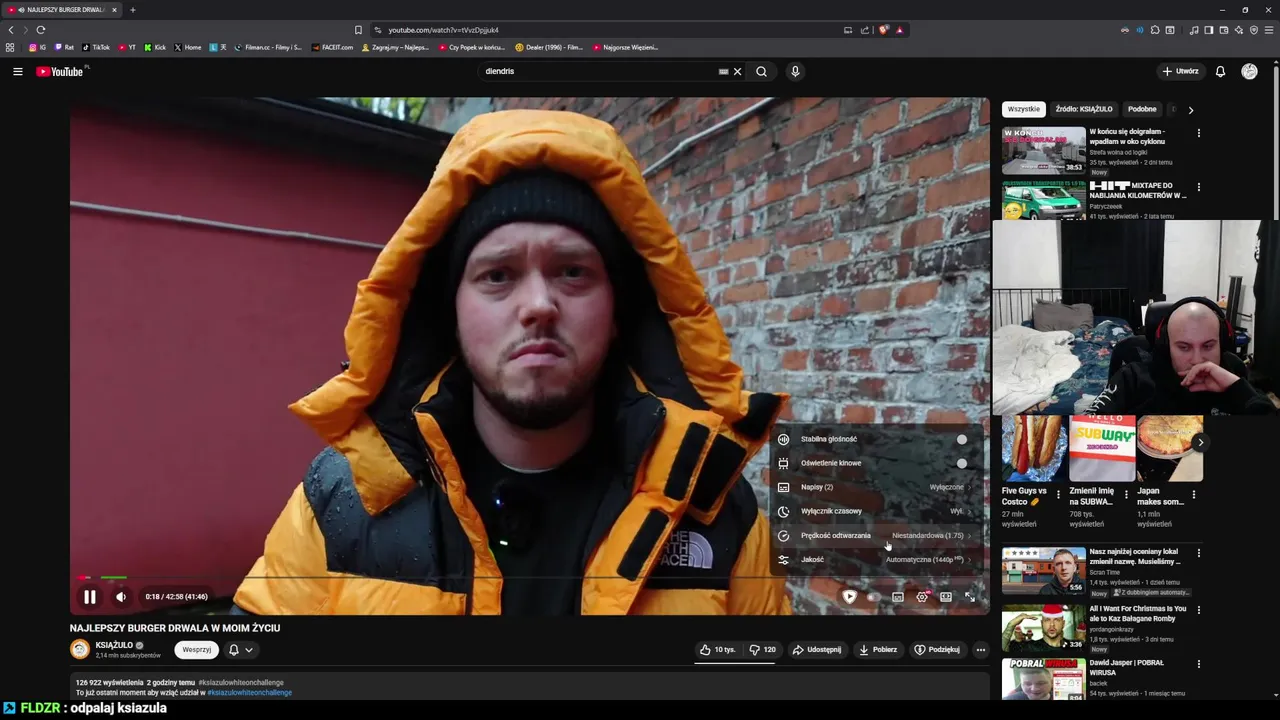Start voice search with the microphone
This screenshot has height=720, width=1280.
(x=795, y=71)
